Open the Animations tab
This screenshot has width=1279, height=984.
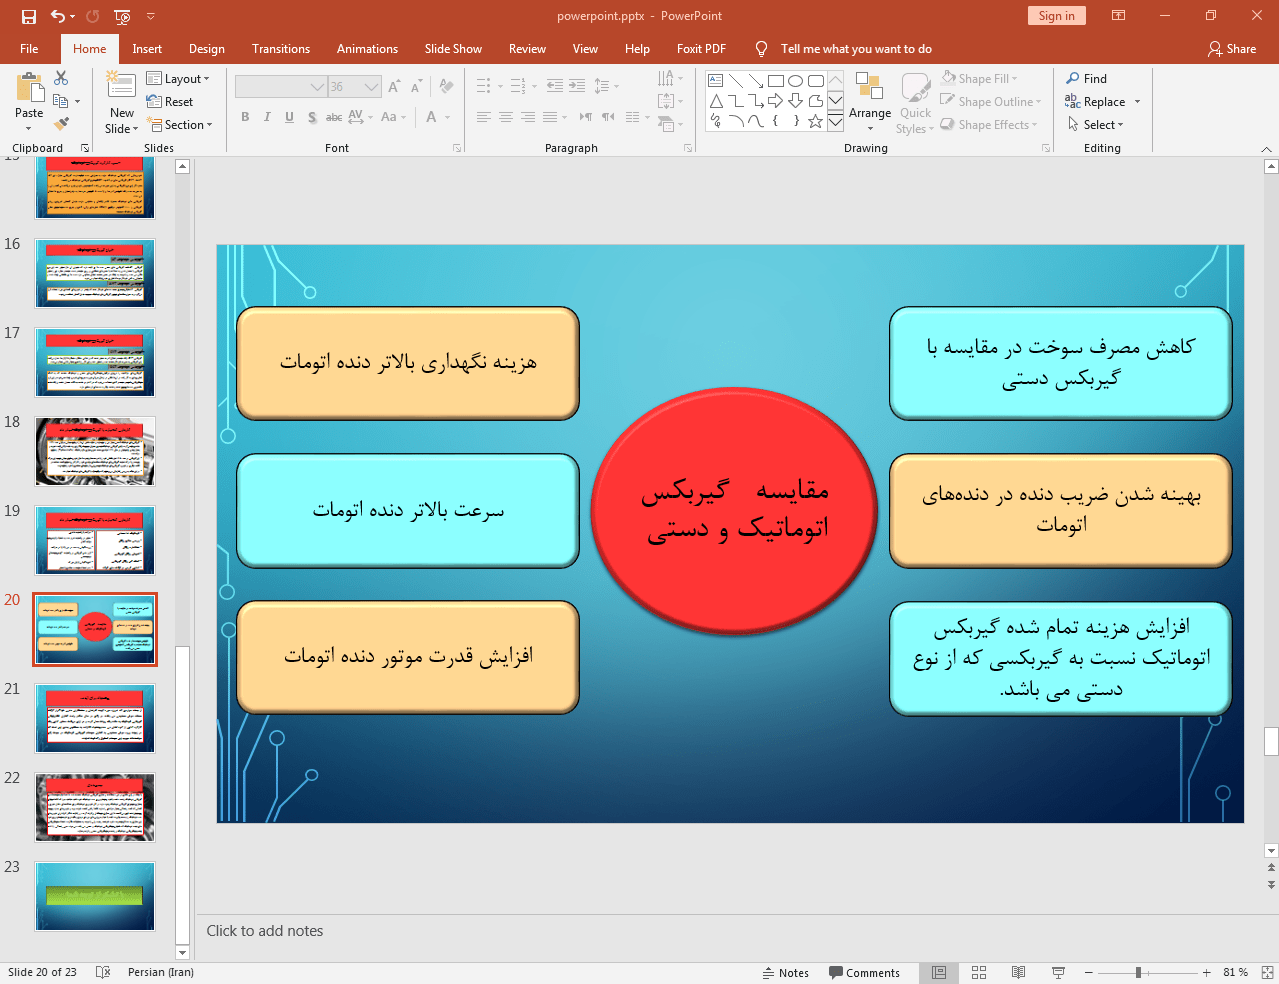click(x=367, y=49)
